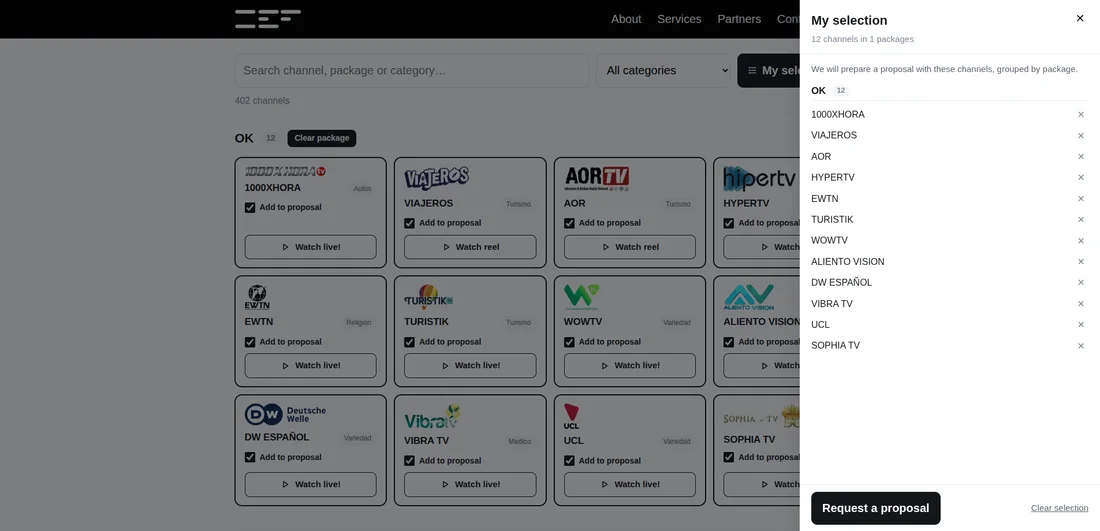Click the VIAJEROS channel logo
Viewport: 1100px width, 531px height.
click(x=436, y=178)
